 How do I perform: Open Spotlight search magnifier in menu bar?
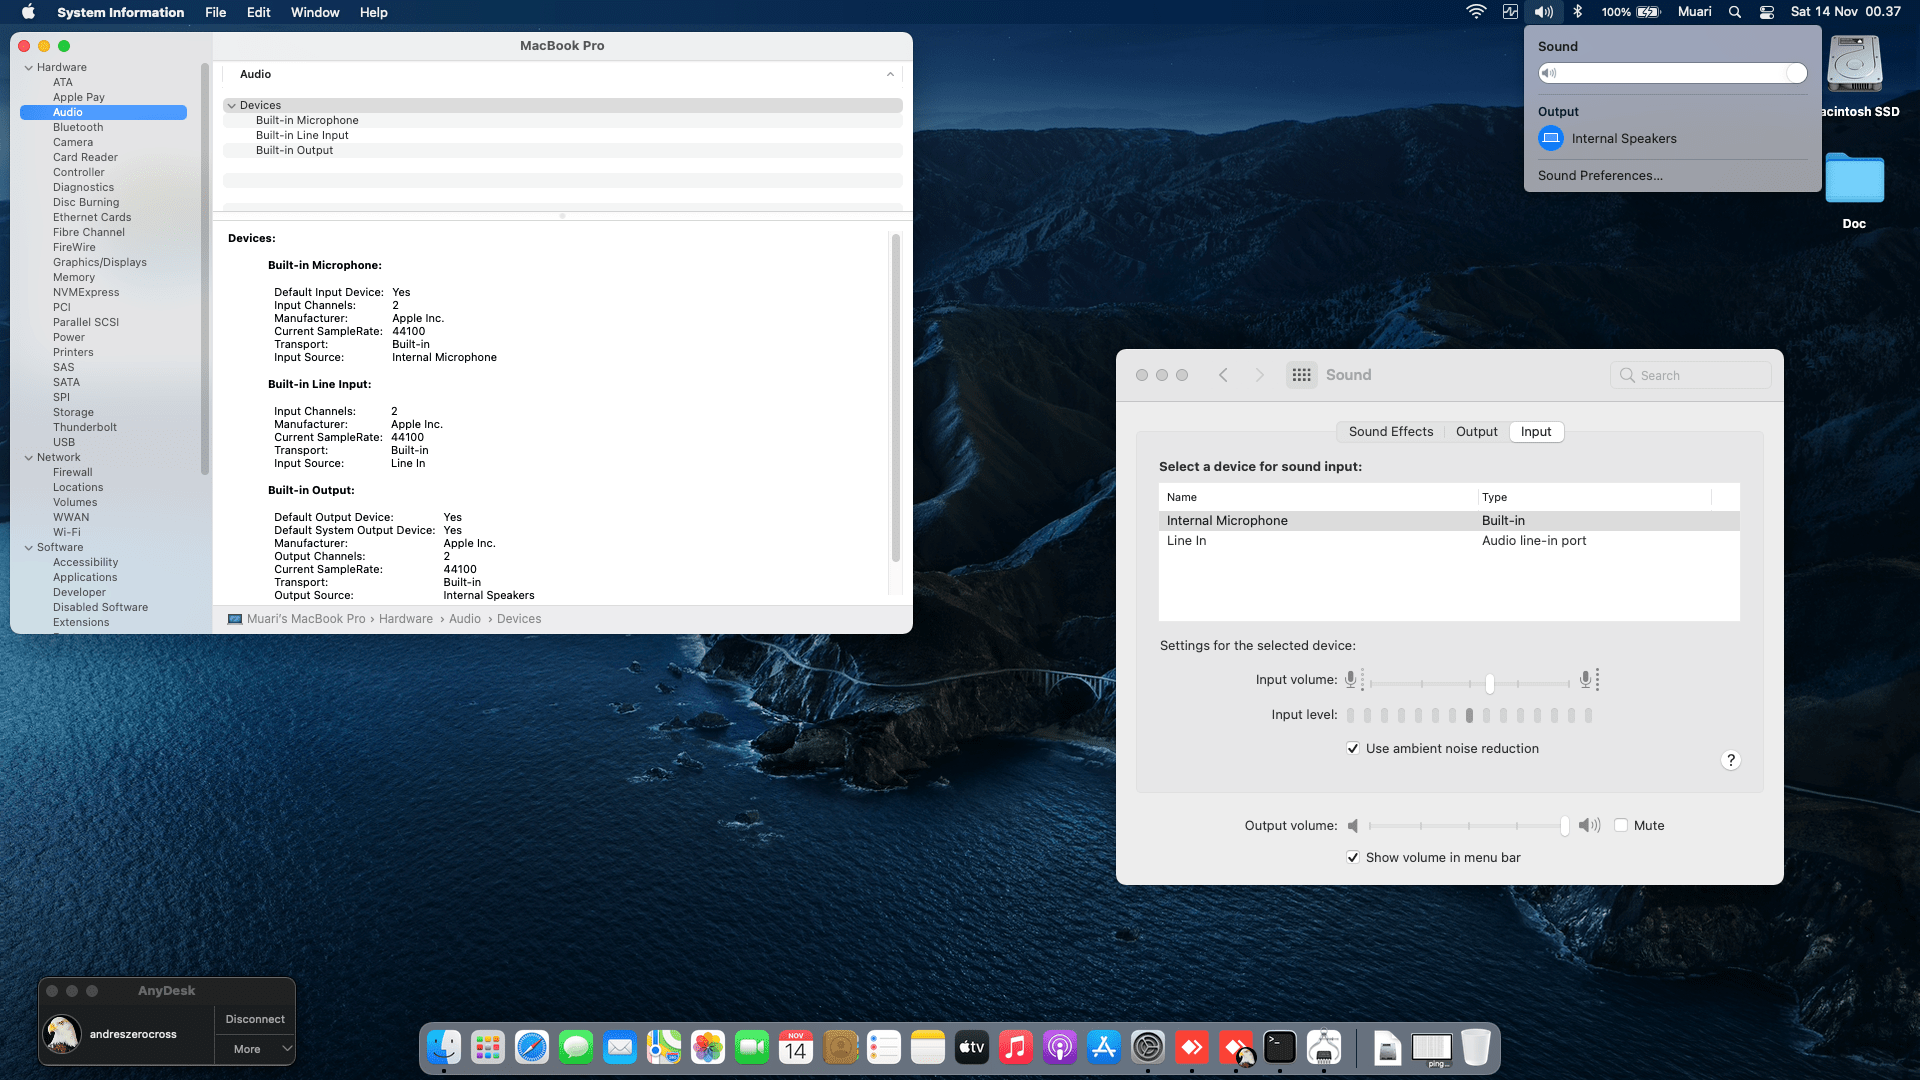coord(1735,12)
